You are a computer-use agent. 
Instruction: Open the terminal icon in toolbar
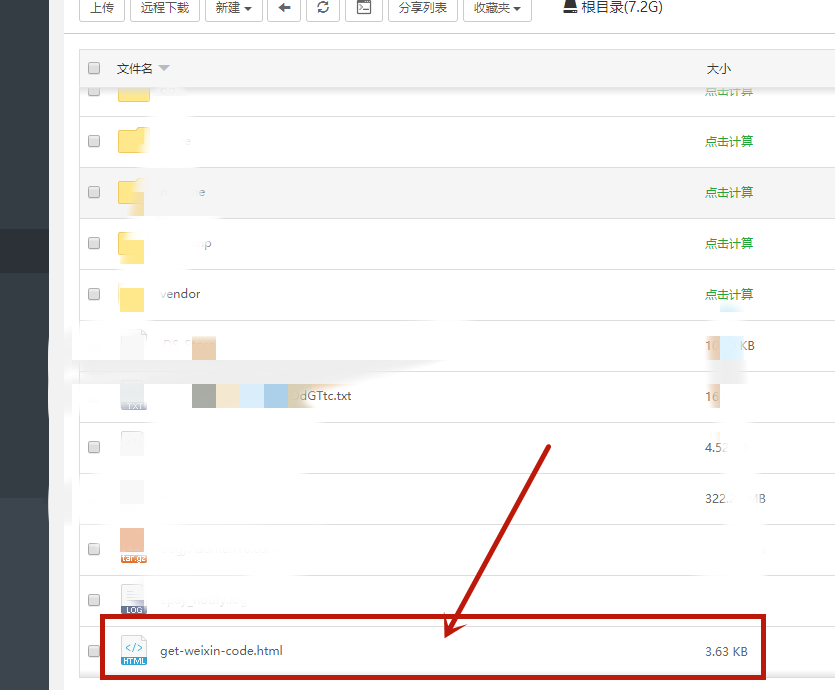364,8
